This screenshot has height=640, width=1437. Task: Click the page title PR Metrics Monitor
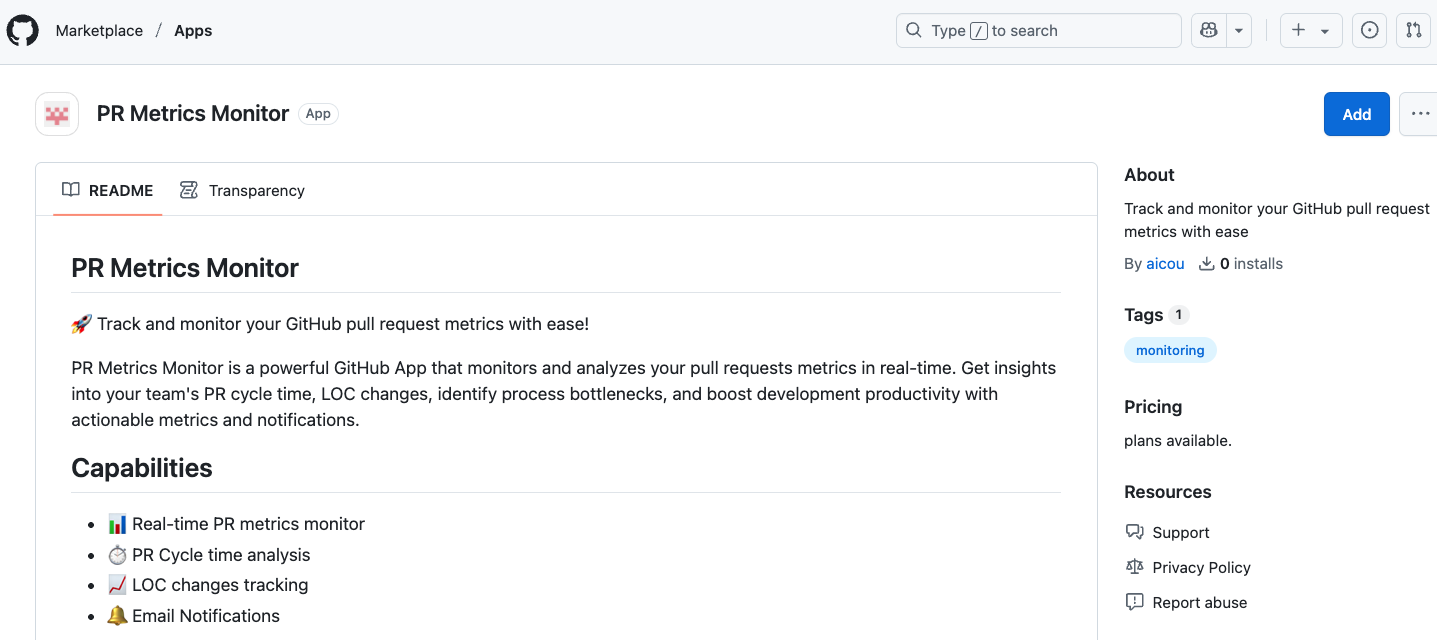[x=193, y=114]
